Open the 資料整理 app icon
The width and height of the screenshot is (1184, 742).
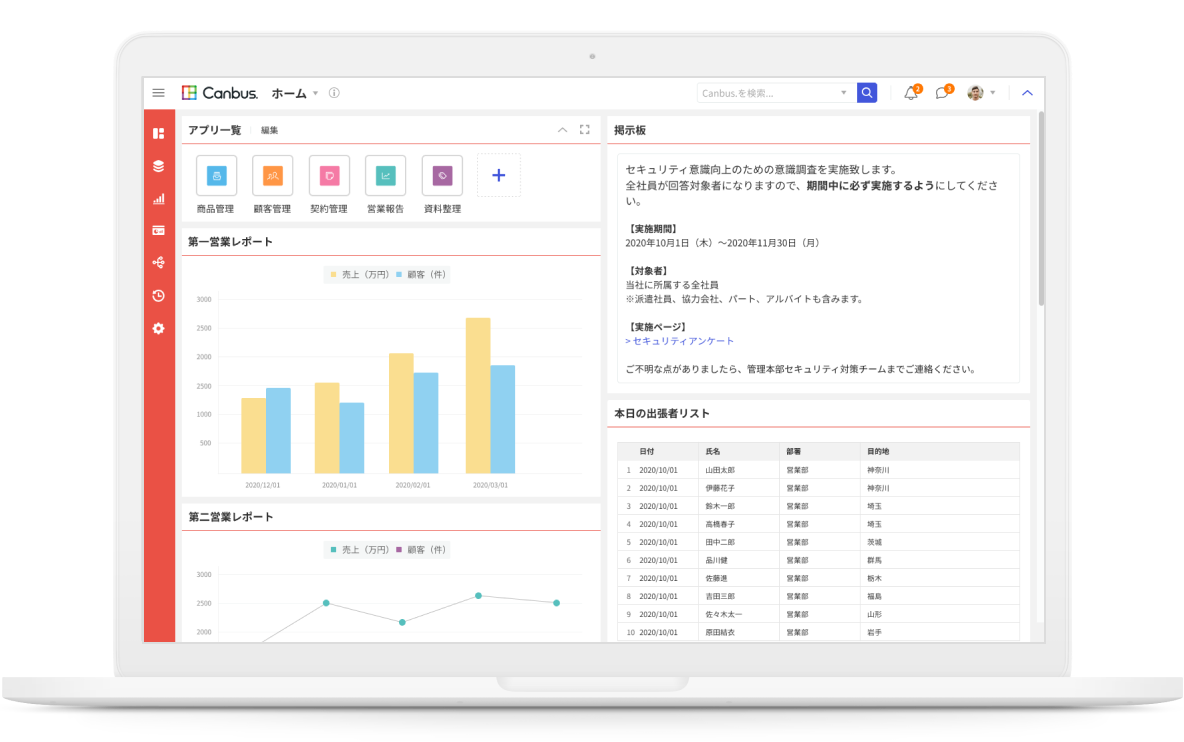pos(442,176)
